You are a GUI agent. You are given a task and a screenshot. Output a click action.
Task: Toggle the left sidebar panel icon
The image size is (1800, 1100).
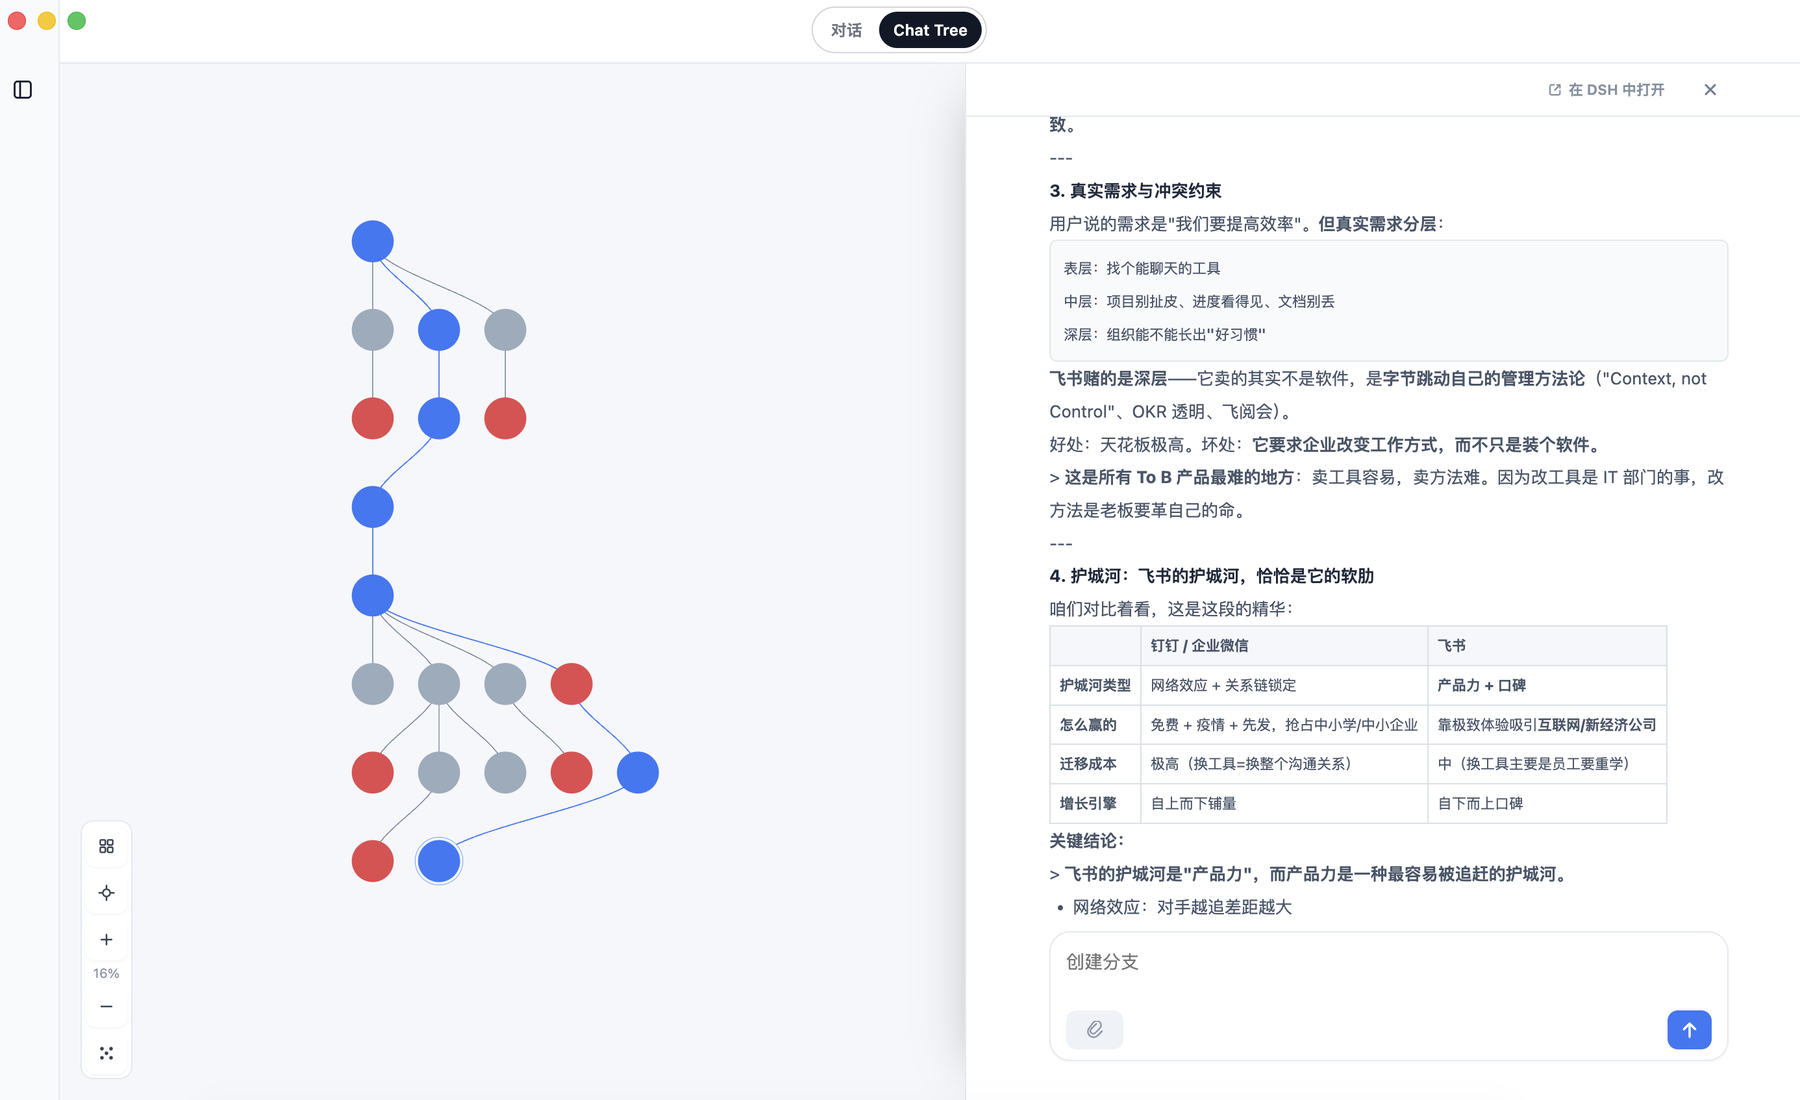[23, 90]
